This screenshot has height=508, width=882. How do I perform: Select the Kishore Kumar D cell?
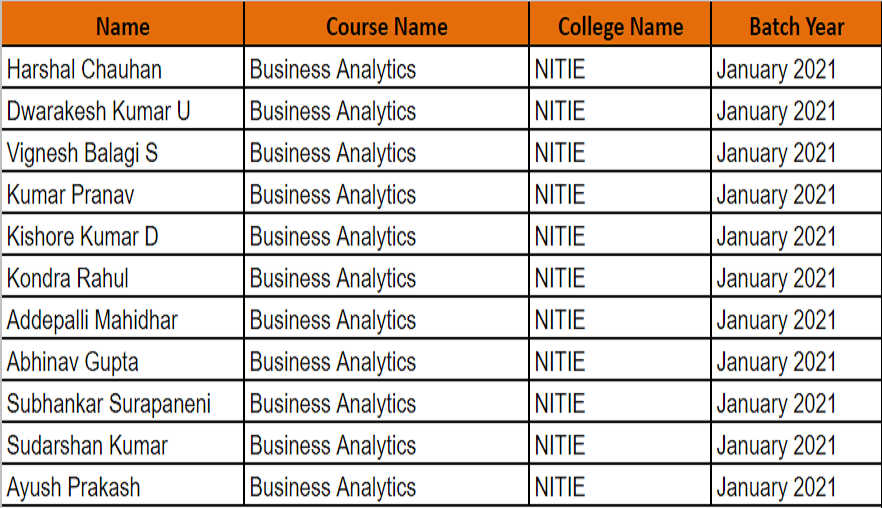[83, 237]
